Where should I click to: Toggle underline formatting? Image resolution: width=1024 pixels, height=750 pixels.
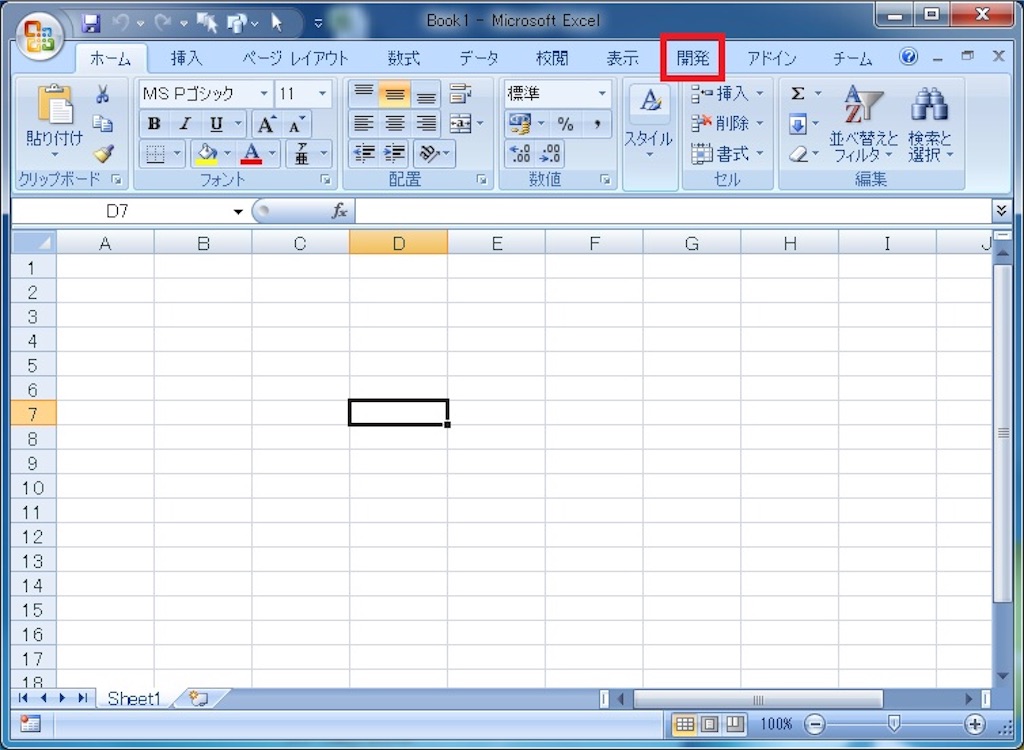click(x=216, y=123)
